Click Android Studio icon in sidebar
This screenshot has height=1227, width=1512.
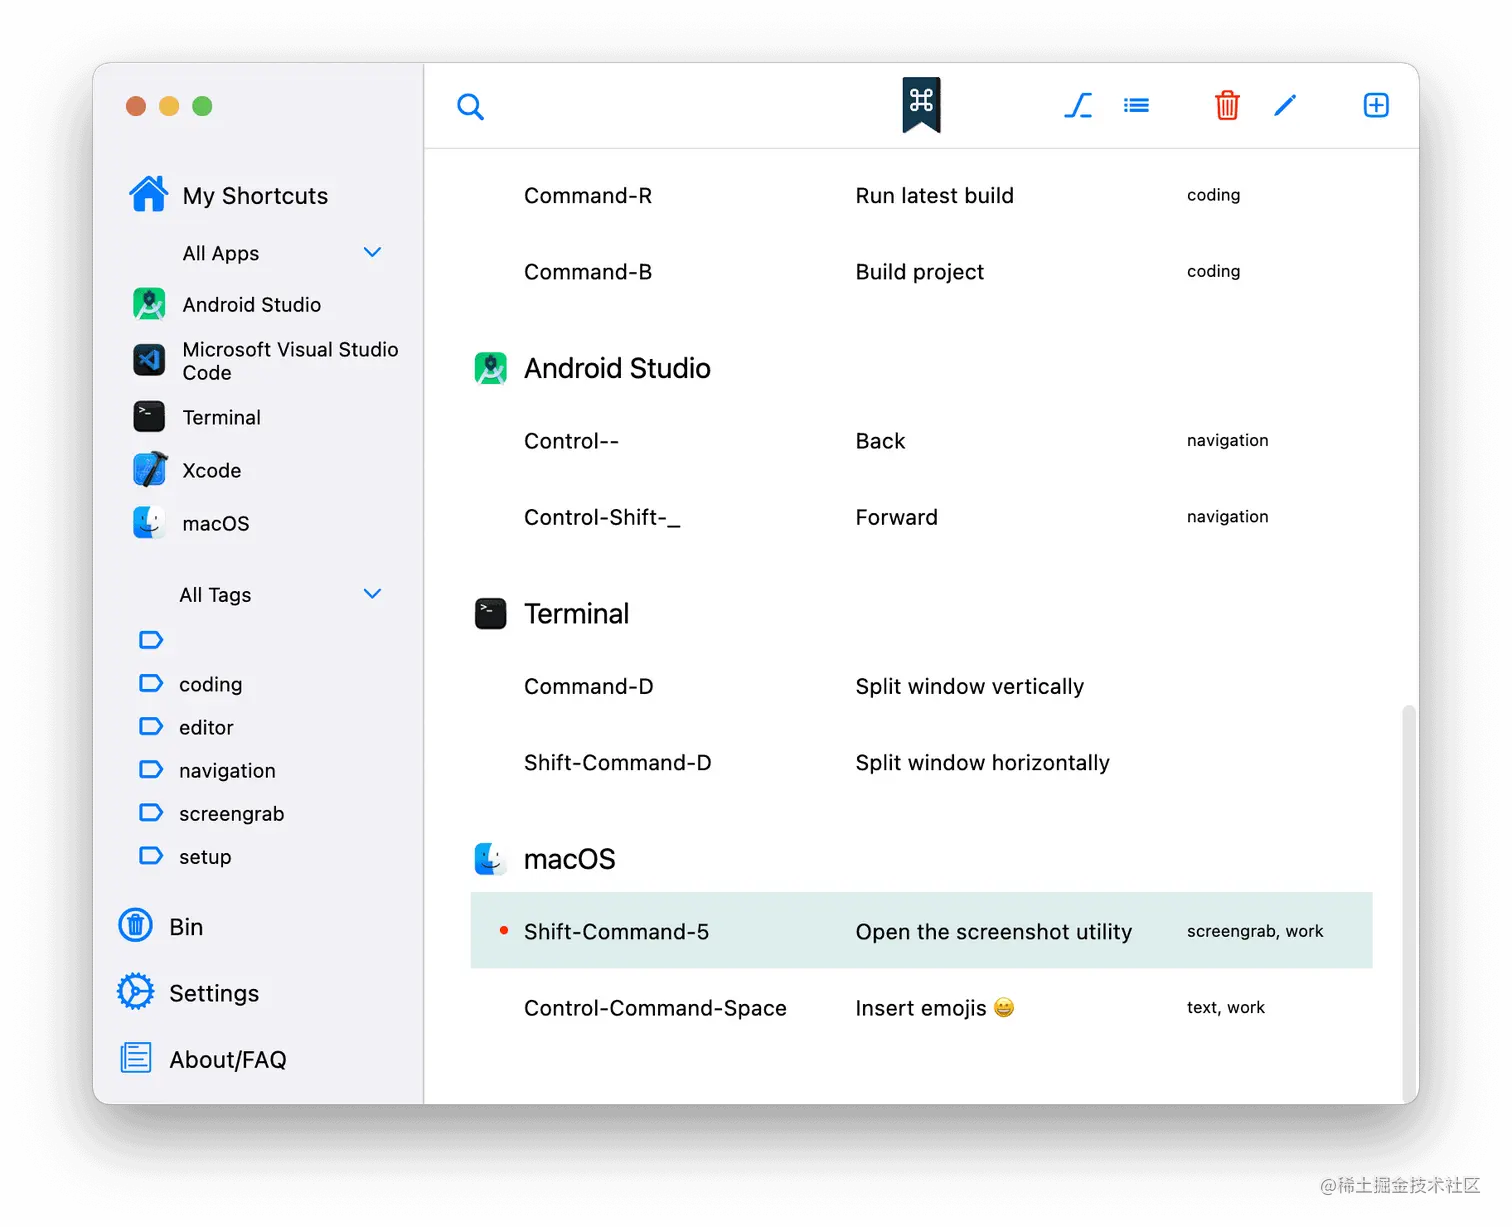[x=149, y=304]
